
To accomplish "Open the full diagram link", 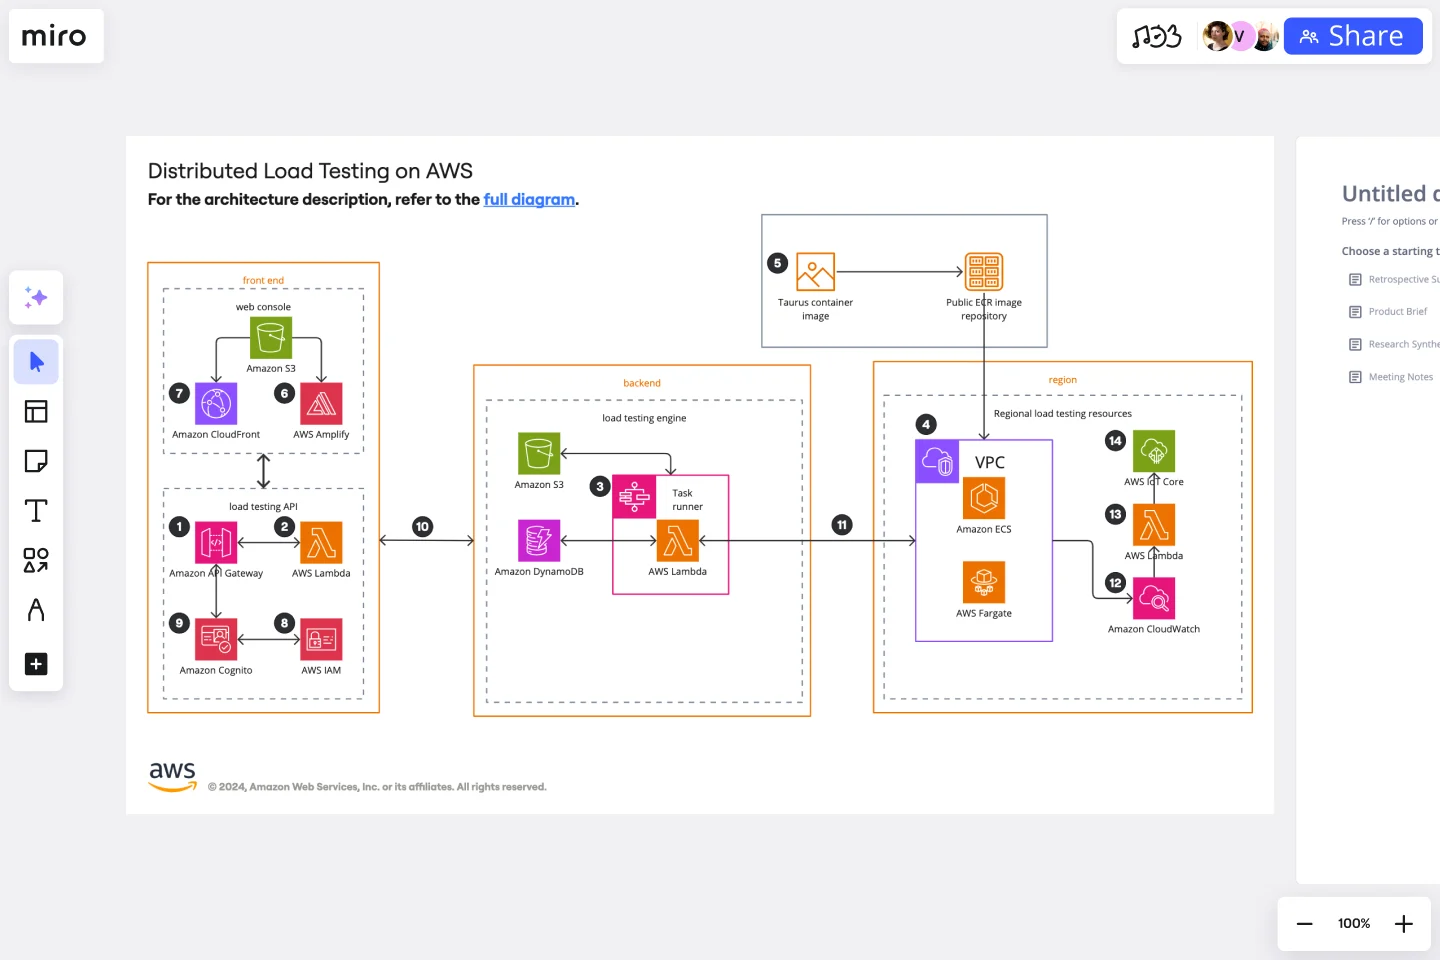I will (x=529, y=199).
